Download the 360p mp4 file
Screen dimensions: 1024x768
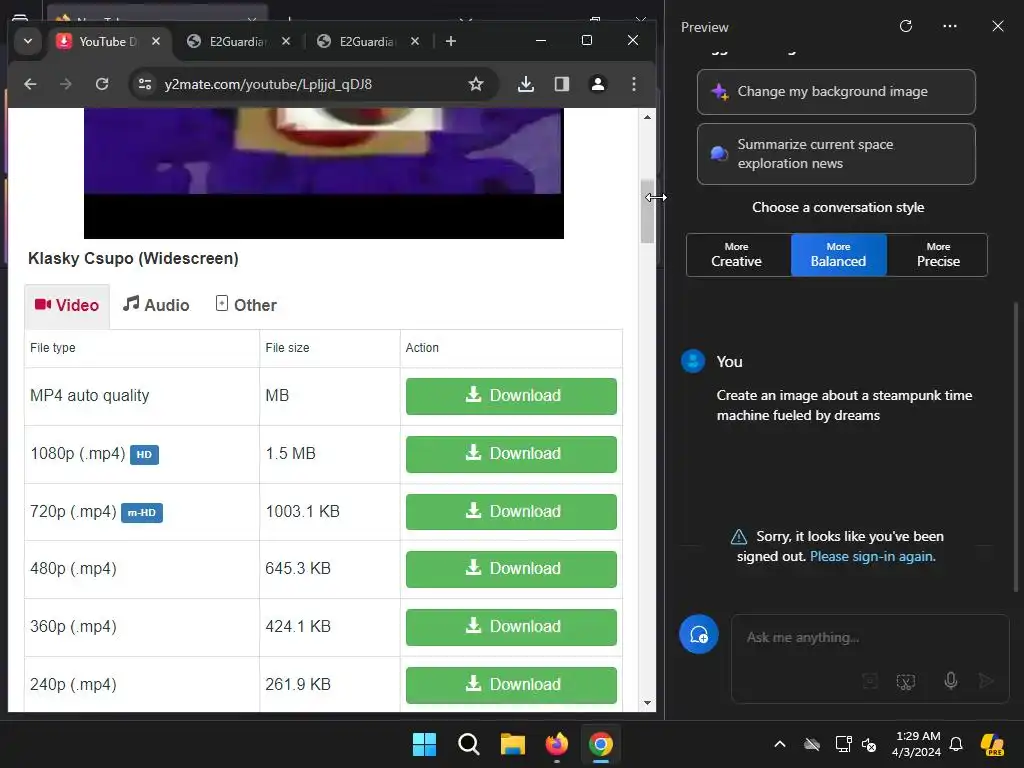pyautogui.click(x=511, y=627)
